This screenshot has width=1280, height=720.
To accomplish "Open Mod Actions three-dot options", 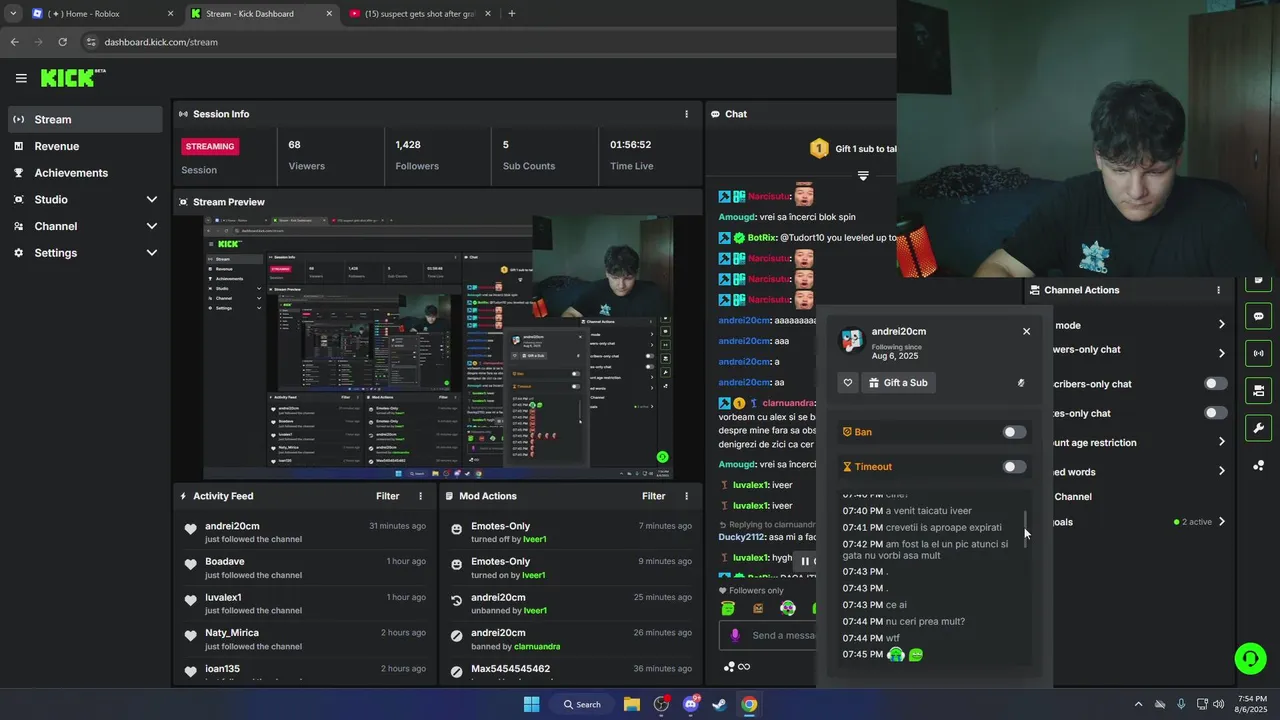I will 686,496.
